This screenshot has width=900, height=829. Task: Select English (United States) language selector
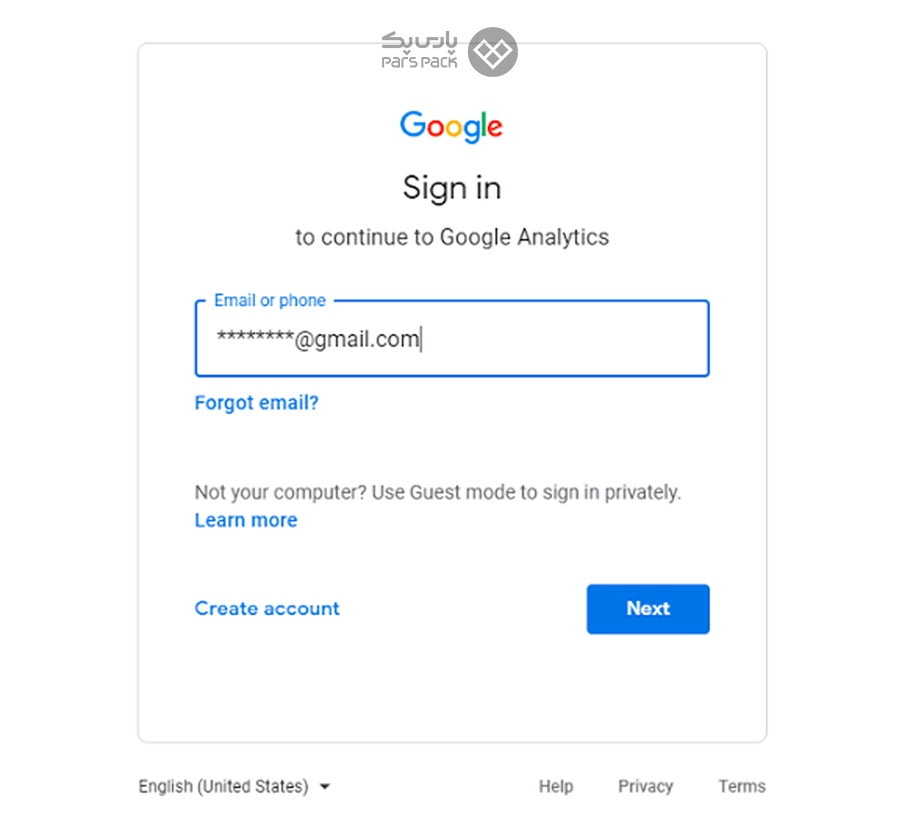[234, 786]
